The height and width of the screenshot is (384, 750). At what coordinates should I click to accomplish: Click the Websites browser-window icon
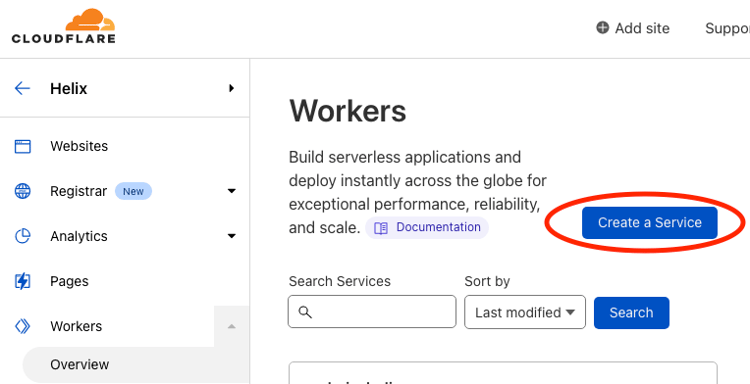22,146
